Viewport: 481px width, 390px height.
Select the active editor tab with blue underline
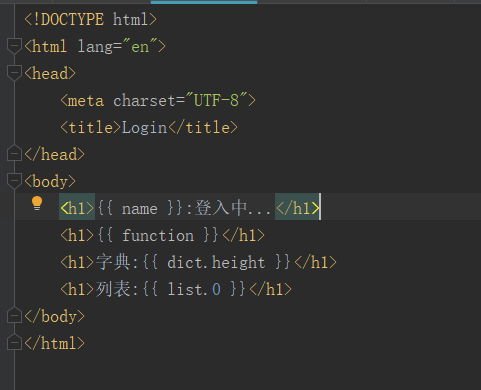[x=204, y=2]
